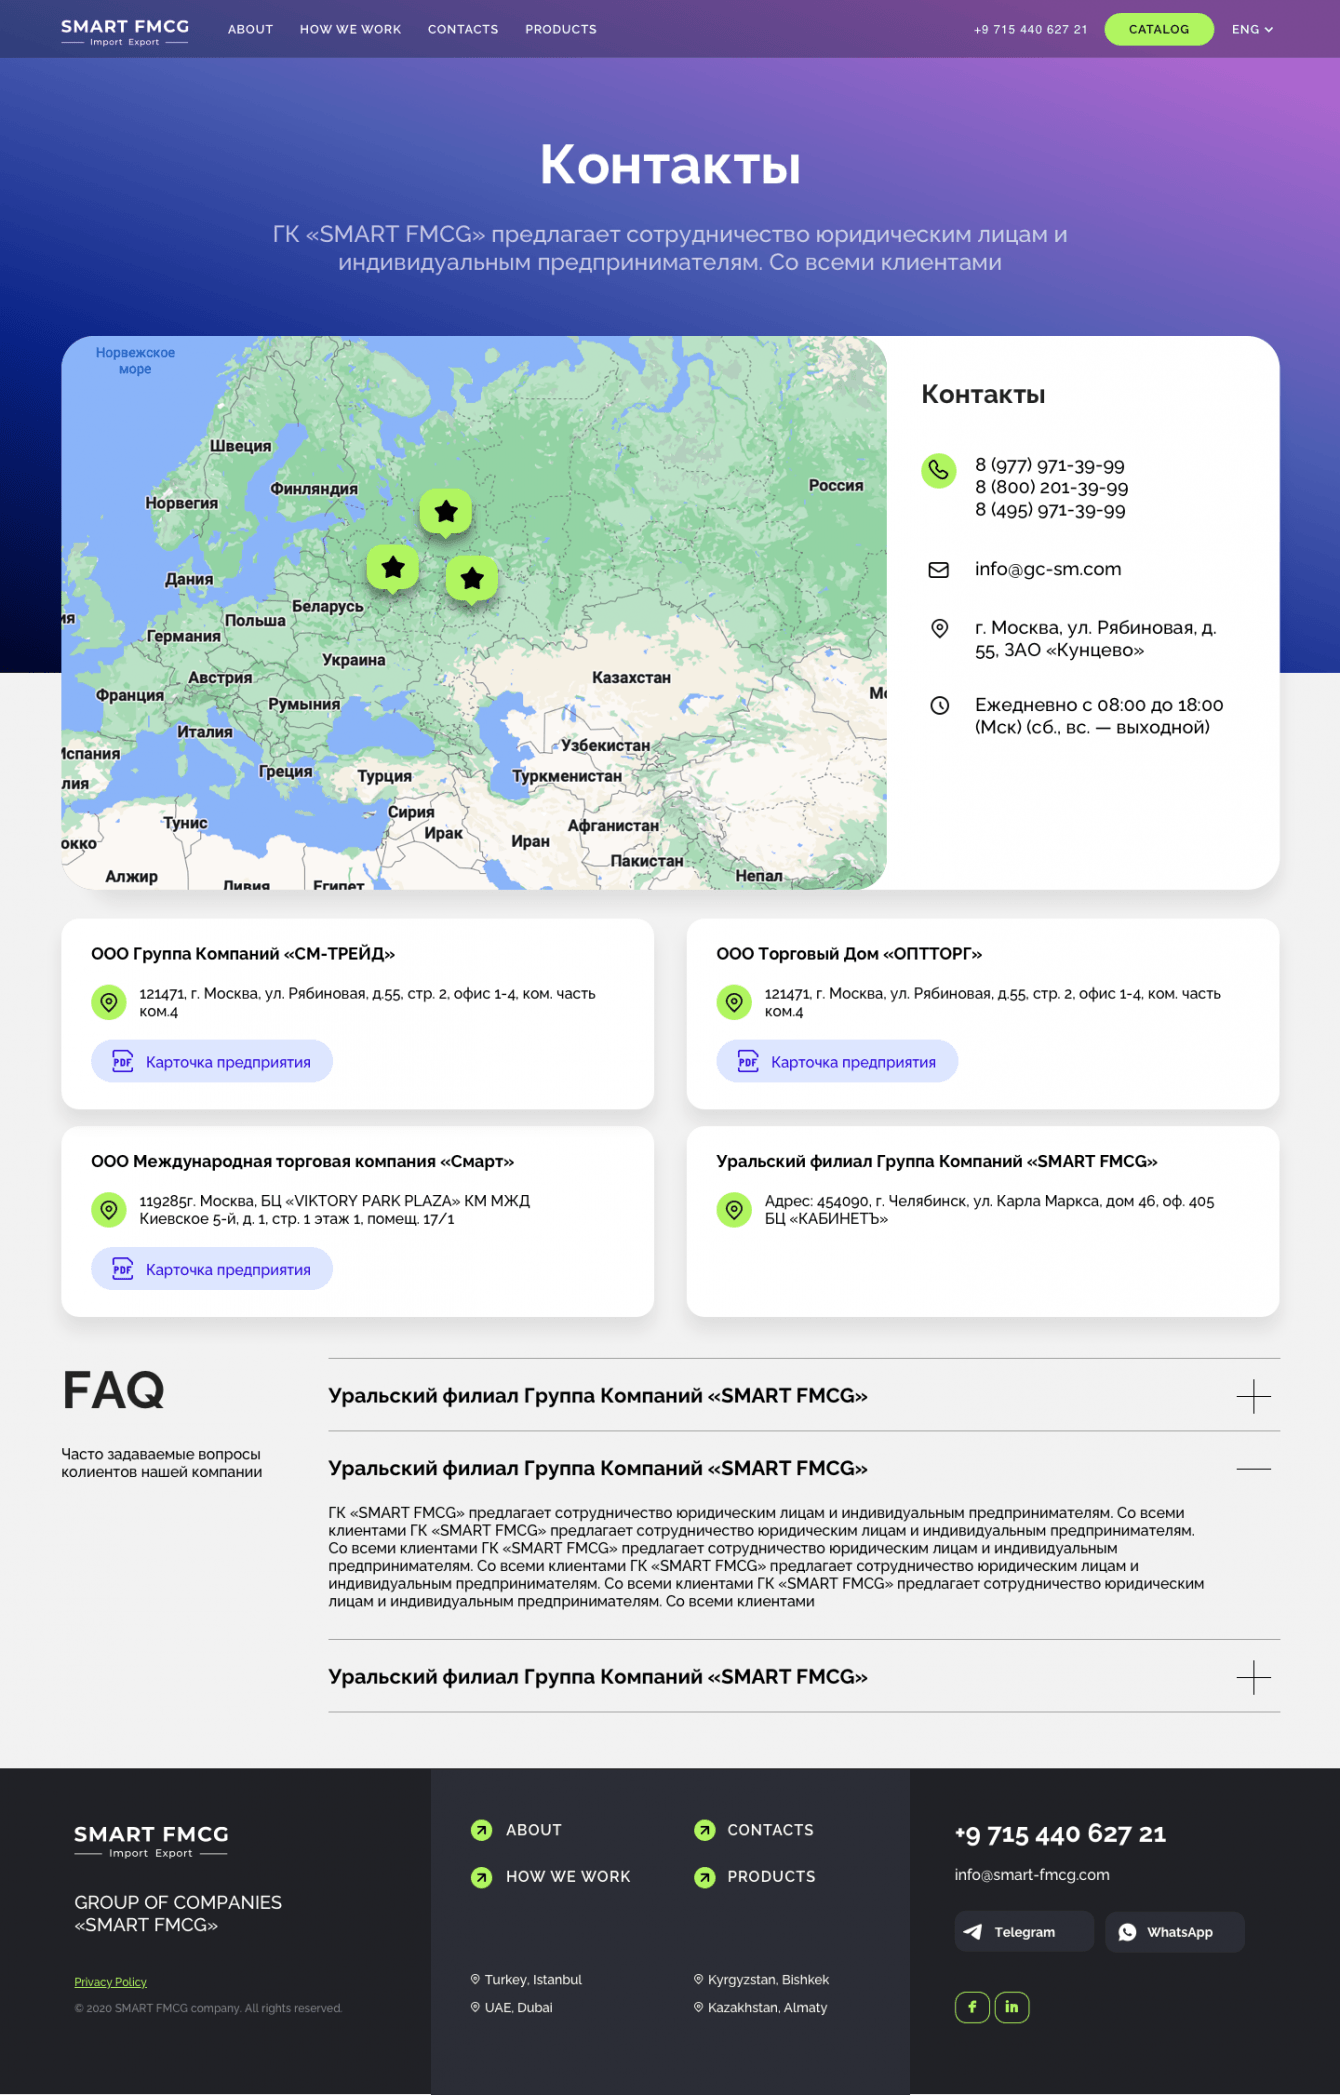This screenshot has width=1340, height=2095.
Task: Open the ENG language dropdown
Action: click(x=1252, y=30)
